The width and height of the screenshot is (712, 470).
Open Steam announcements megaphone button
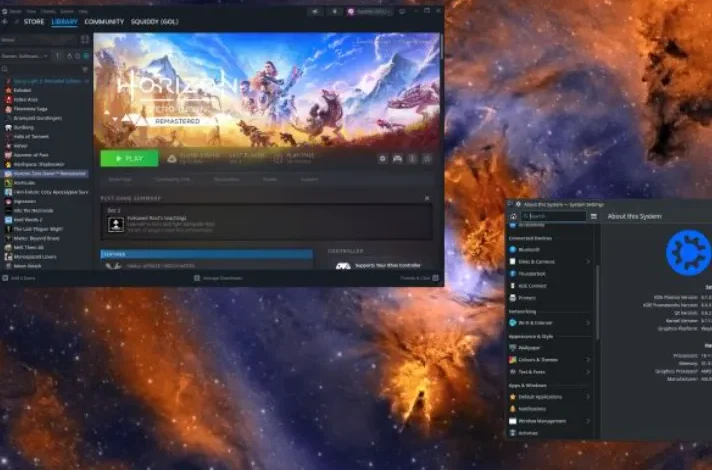[x=315, y=11]
